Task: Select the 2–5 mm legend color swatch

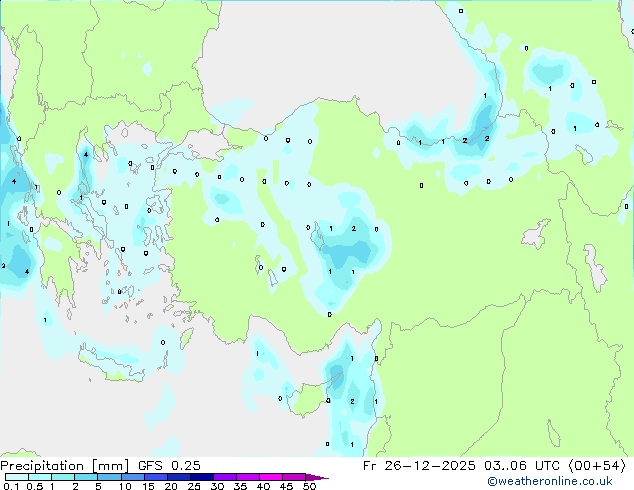Action: point(86,477)
